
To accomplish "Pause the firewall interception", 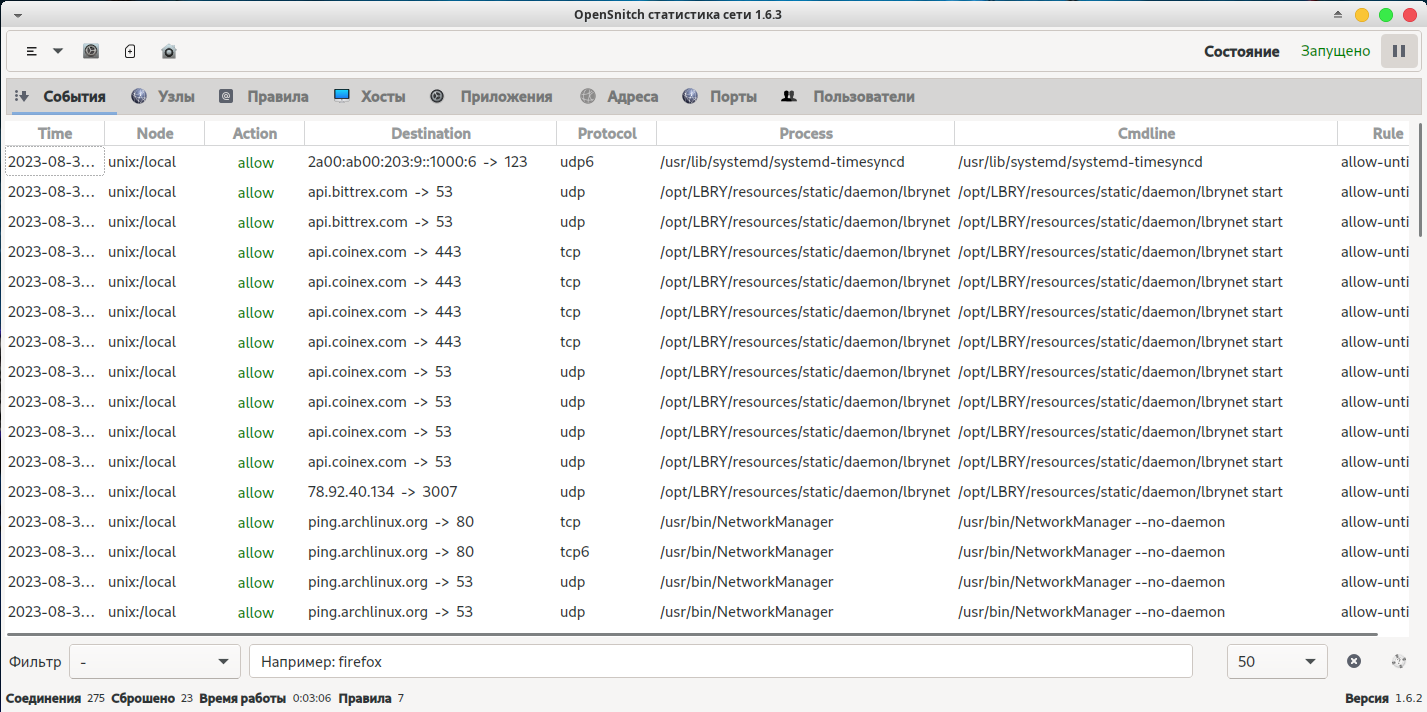I will click(1398, 51).
